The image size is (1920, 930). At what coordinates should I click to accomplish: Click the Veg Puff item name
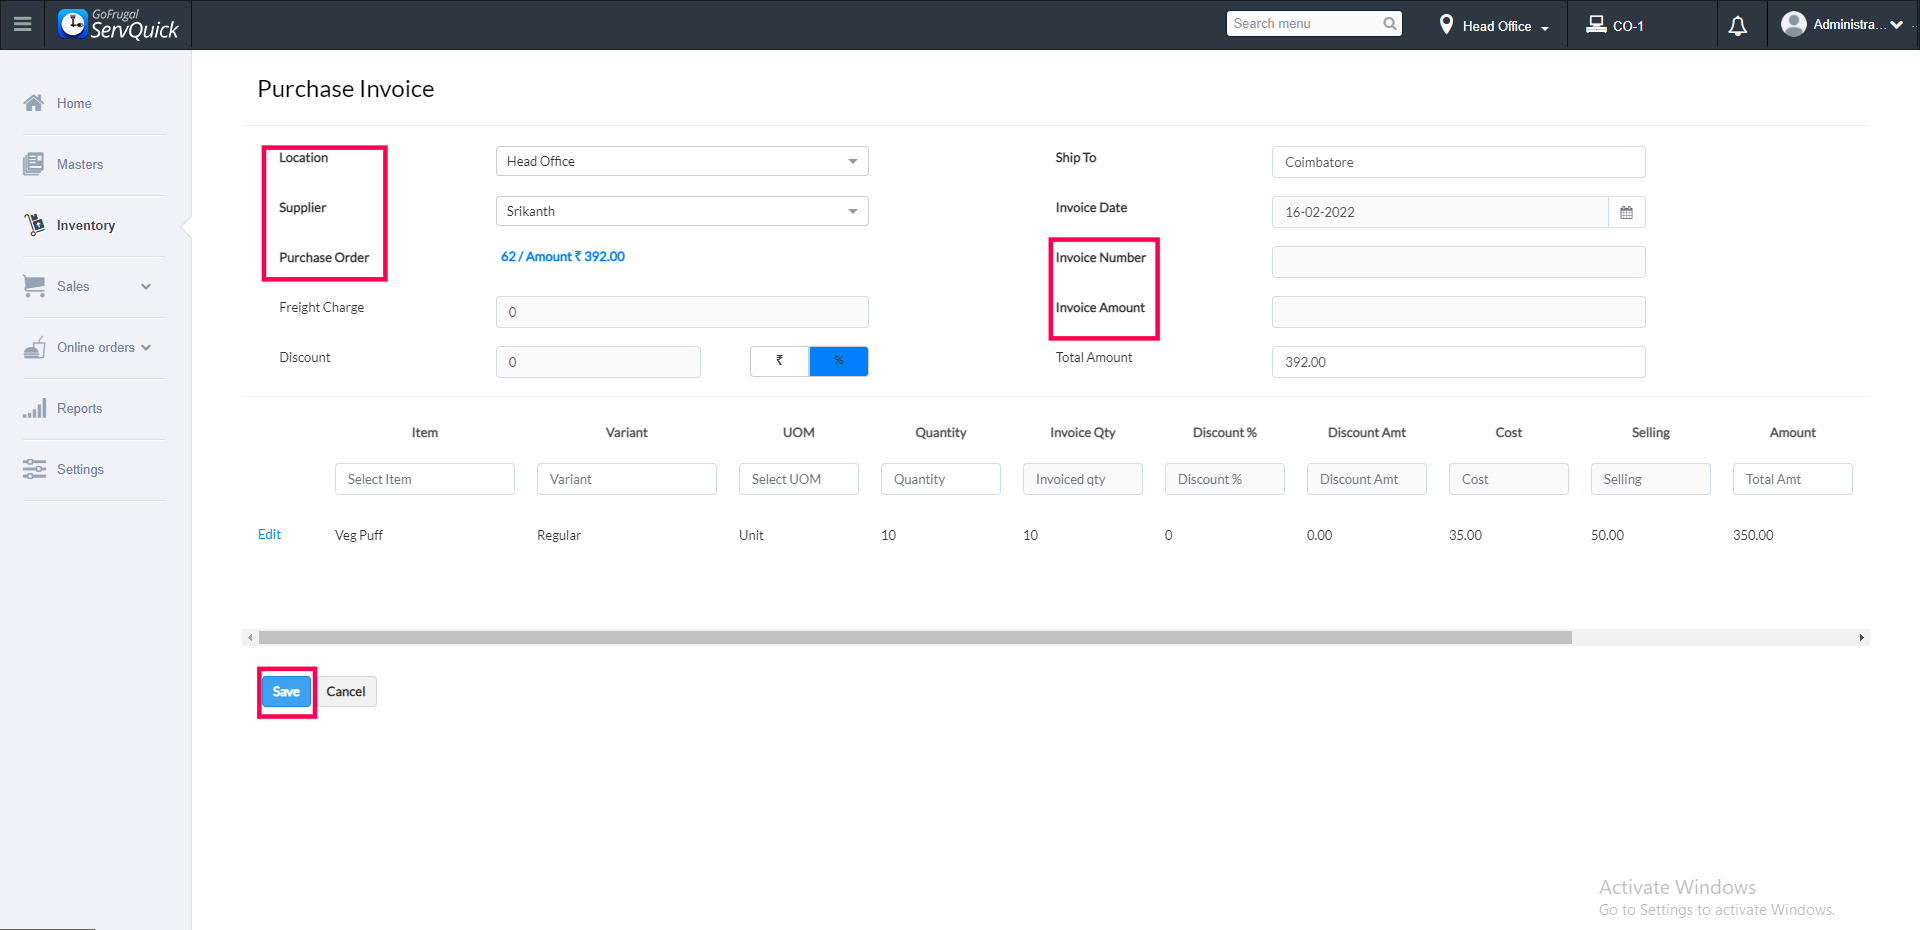(359, 535)
